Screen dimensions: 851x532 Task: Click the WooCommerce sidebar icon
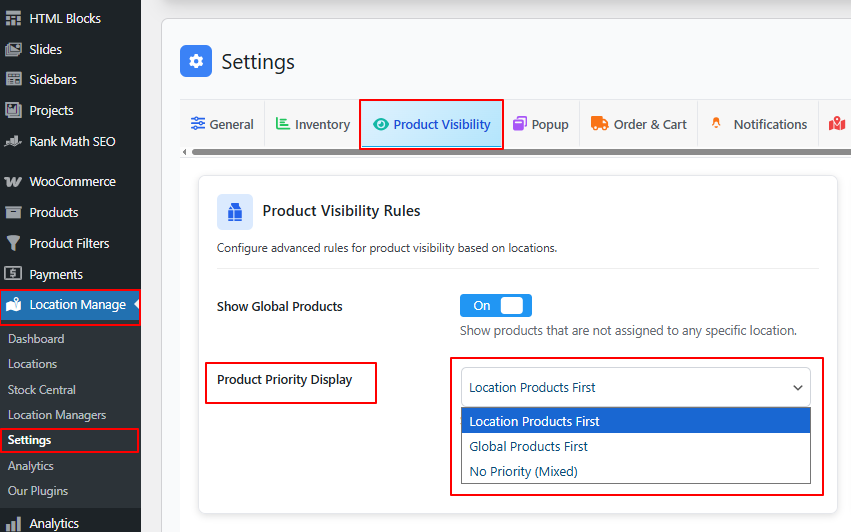pos(14,182)
